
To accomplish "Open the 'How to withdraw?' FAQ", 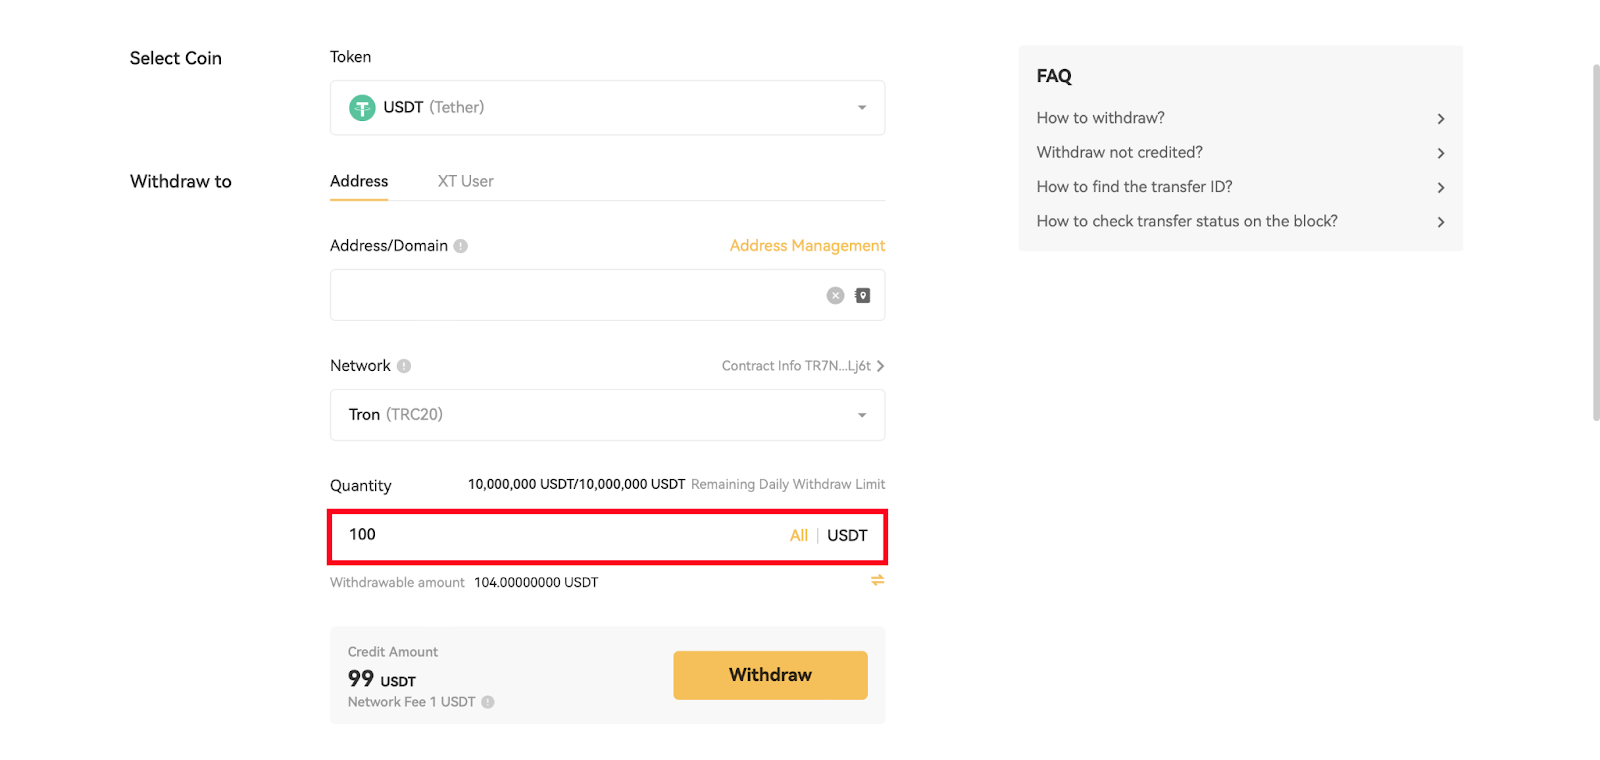I will [1240, 118].
